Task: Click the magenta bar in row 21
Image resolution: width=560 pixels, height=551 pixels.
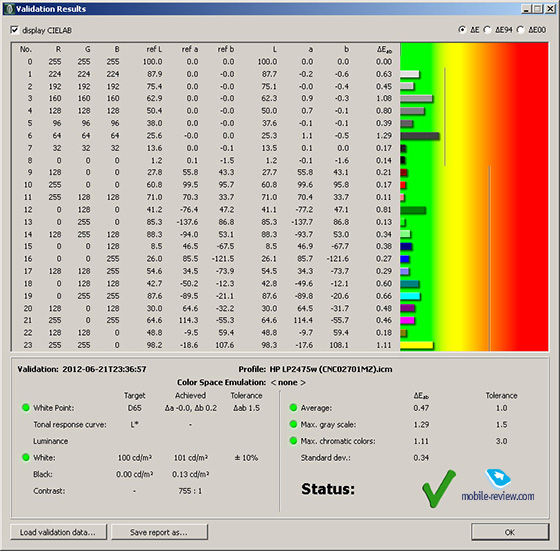Action: 408,320
